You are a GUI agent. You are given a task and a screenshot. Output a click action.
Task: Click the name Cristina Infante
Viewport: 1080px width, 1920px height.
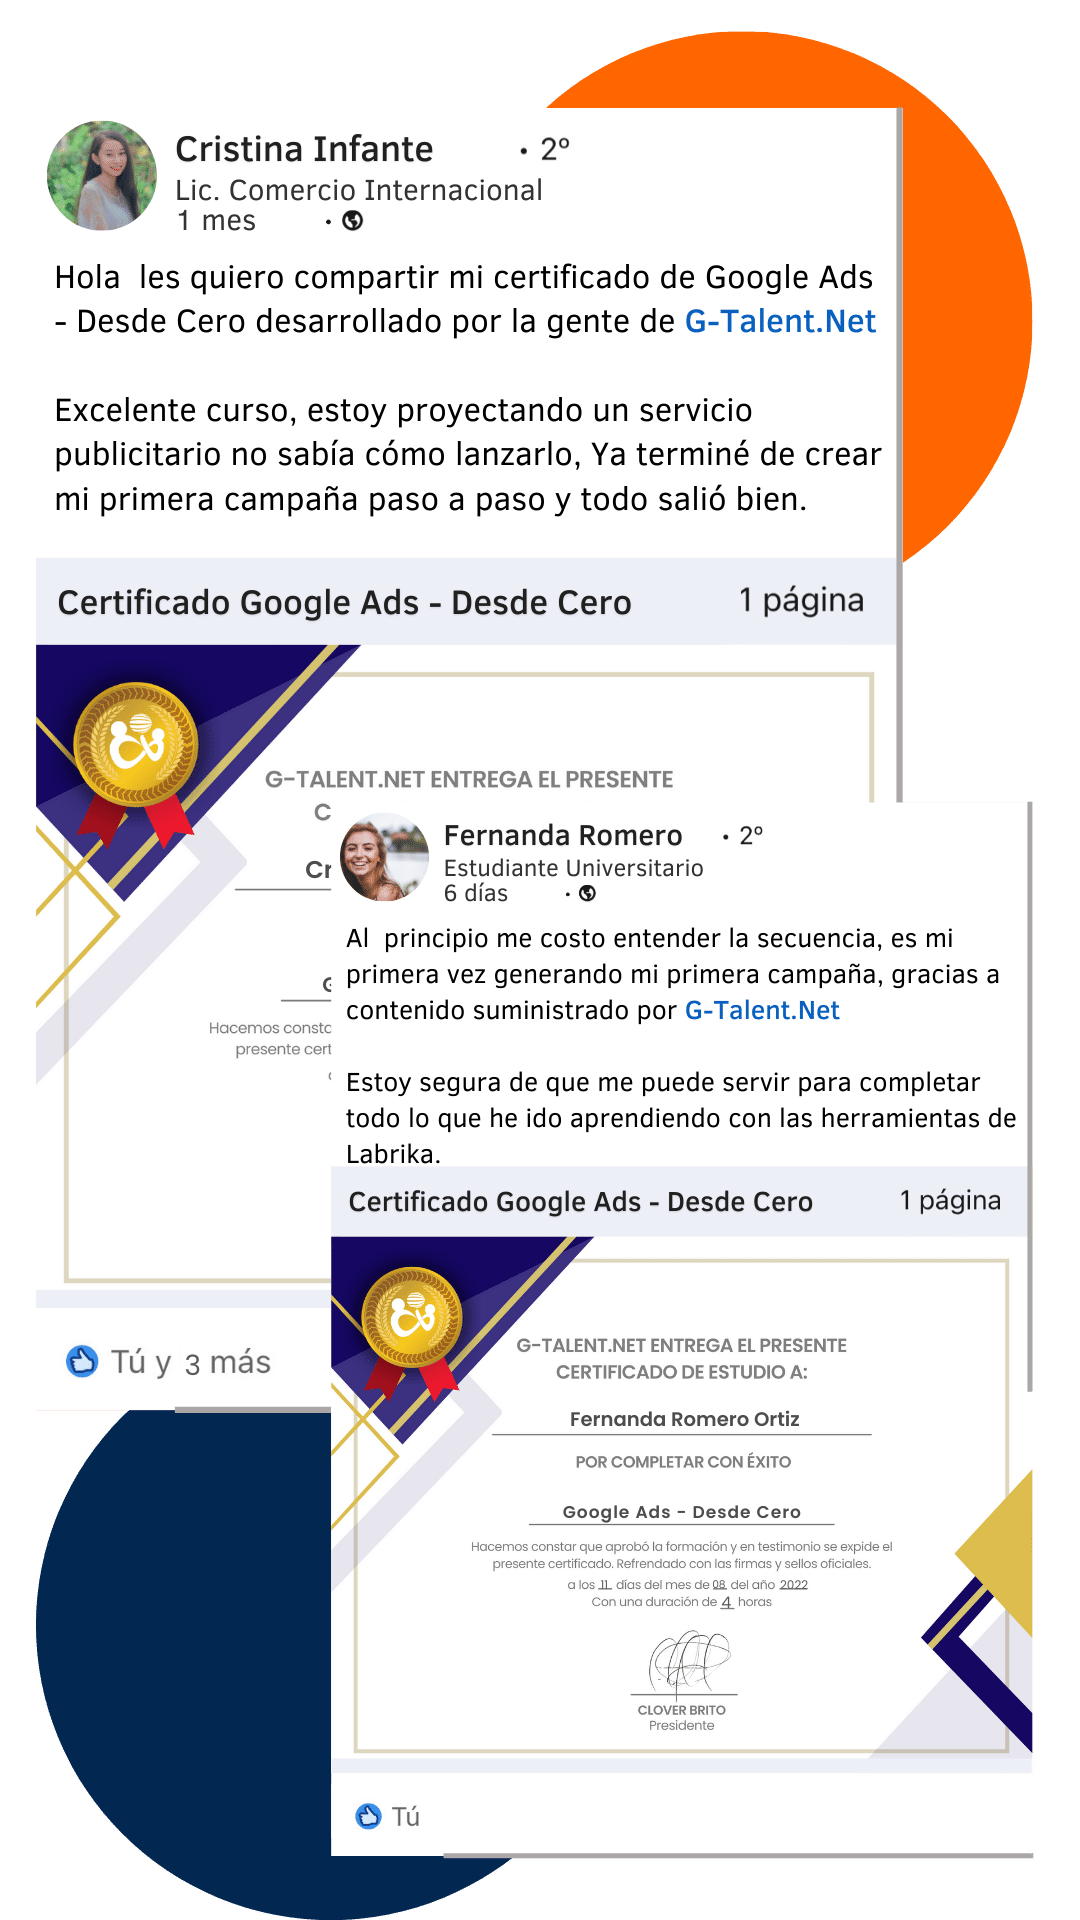[x=304, y=149]
